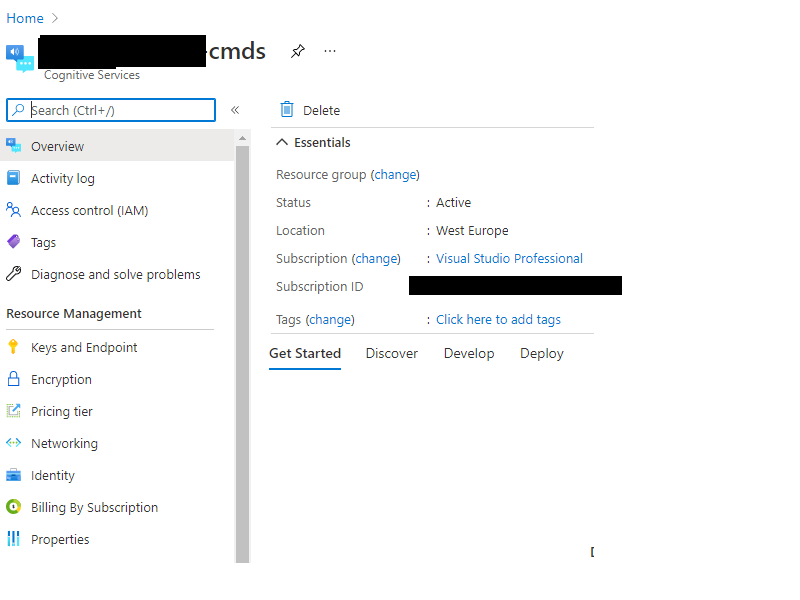The width and height of the screenshot is (800, 600).
Task: Open Diagnose and solve problems
Action: click(x=117, y=274)
